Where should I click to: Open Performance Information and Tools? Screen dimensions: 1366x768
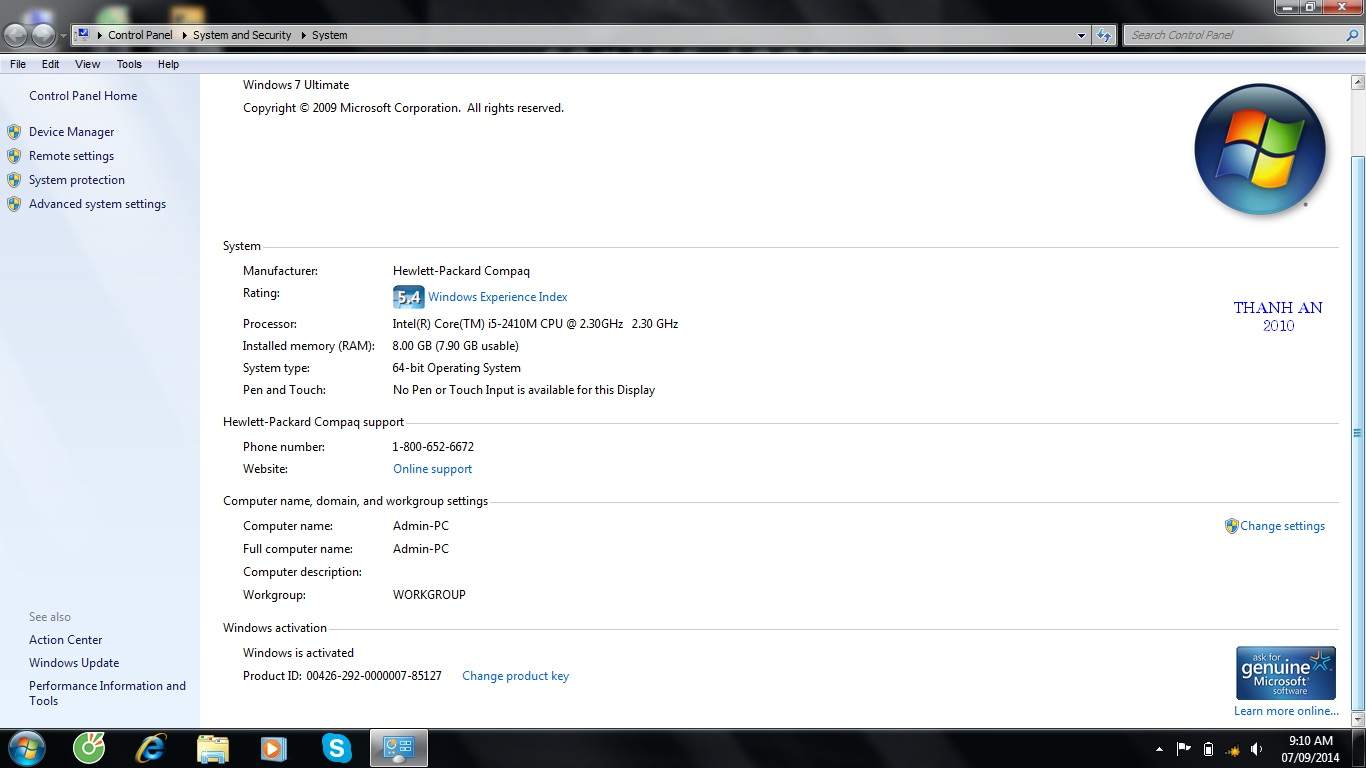[x=107, y=693]
